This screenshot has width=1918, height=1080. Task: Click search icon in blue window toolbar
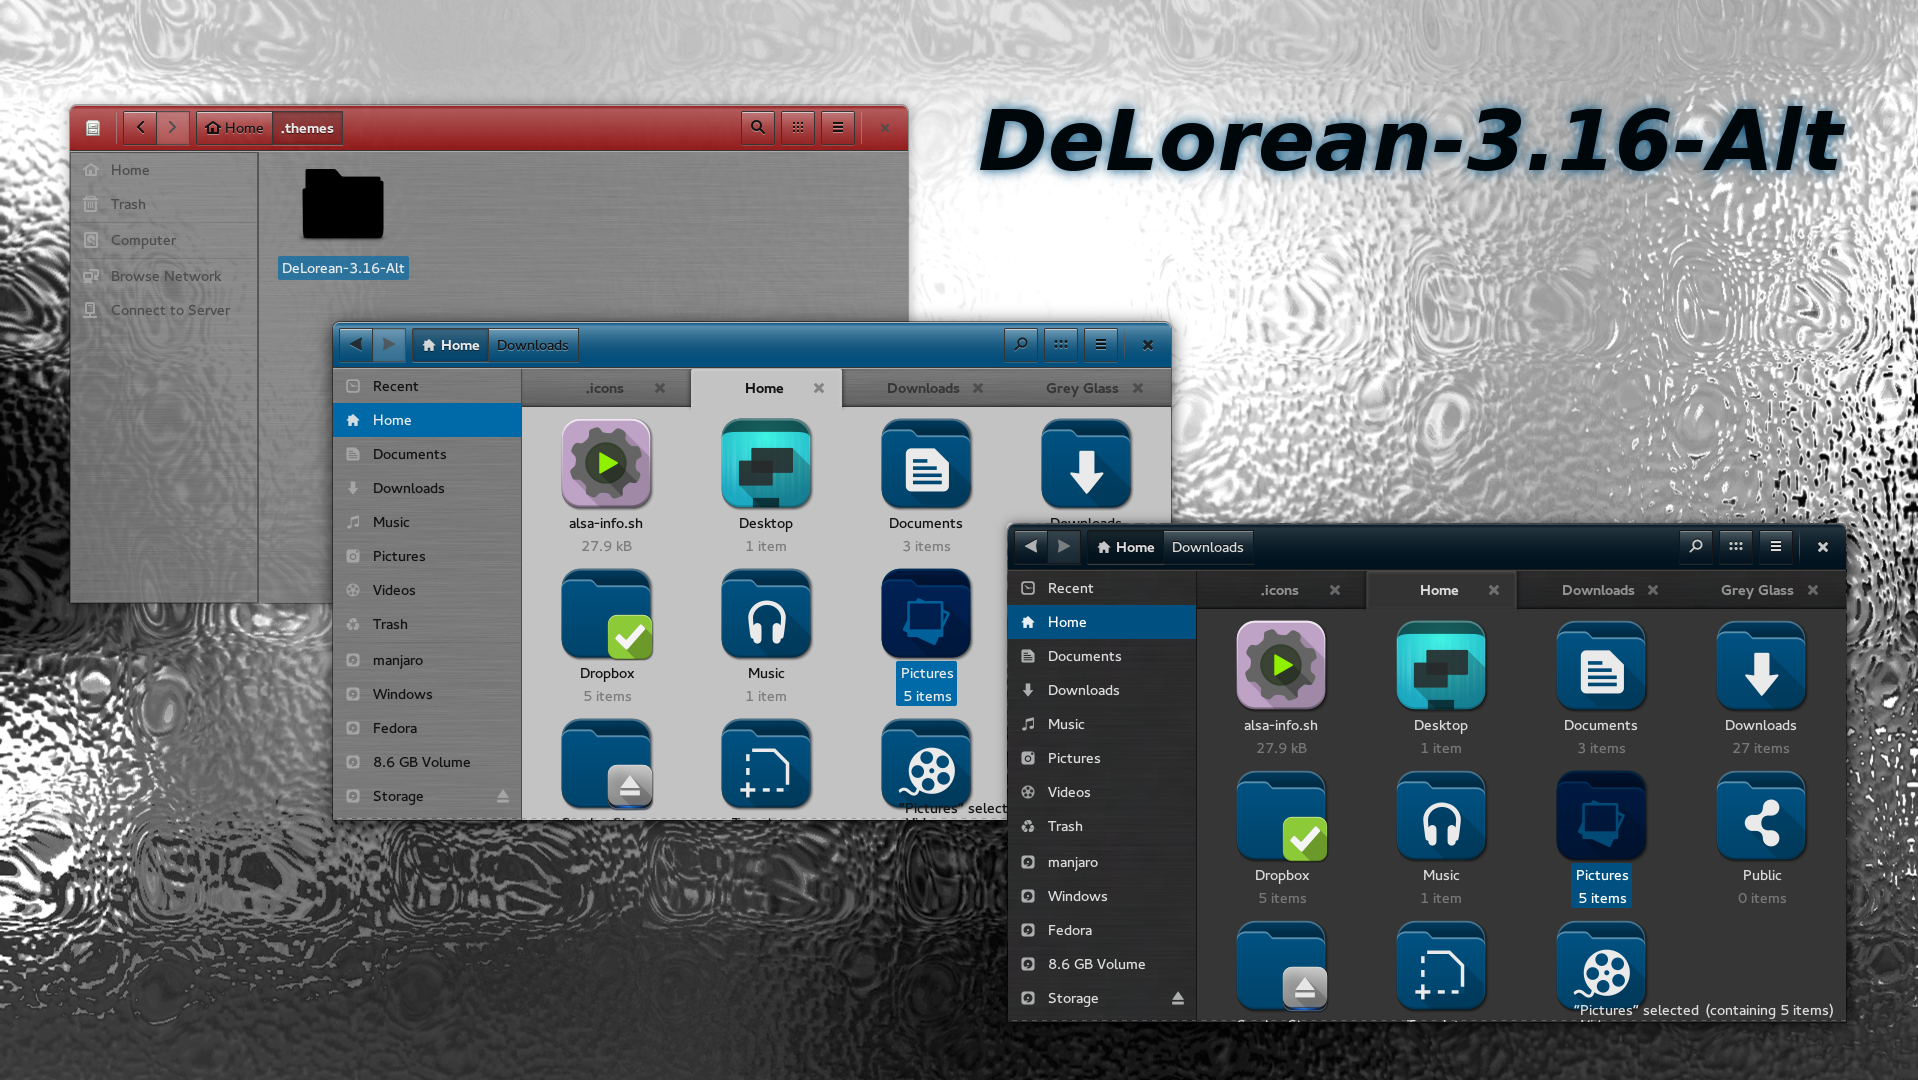click(x=1021, y=345)
